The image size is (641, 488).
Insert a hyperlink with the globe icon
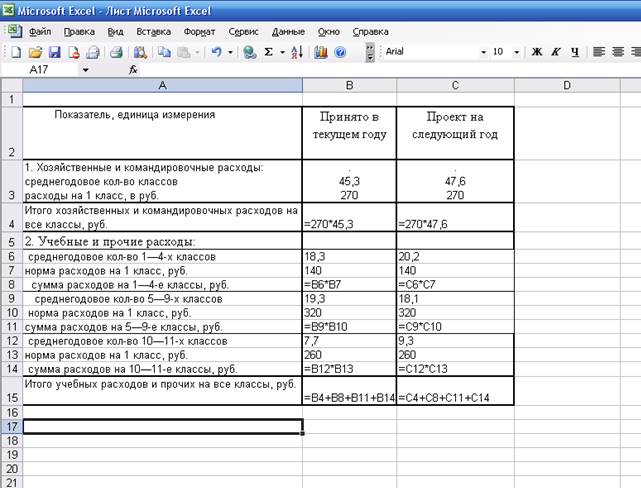pyautogui.click(x=249, y=52)
